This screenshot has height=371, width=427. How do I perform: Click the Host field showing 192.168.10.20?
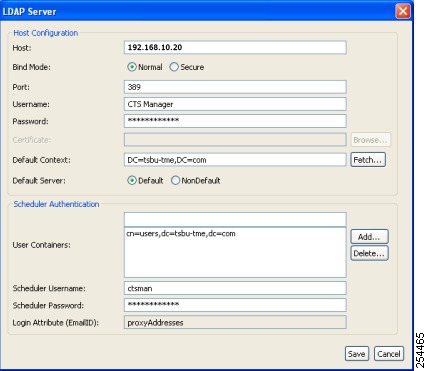coord(235,47)
